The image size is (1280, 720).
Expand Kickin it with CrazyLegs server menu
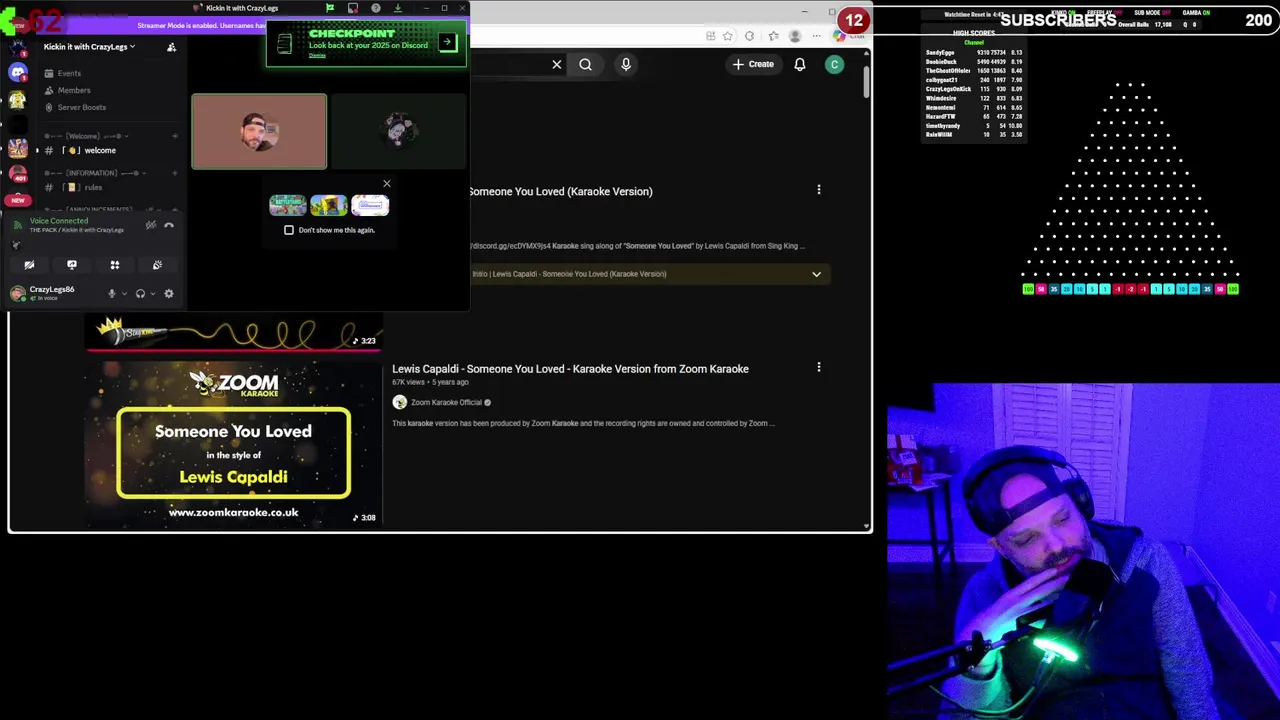[90, 46]
